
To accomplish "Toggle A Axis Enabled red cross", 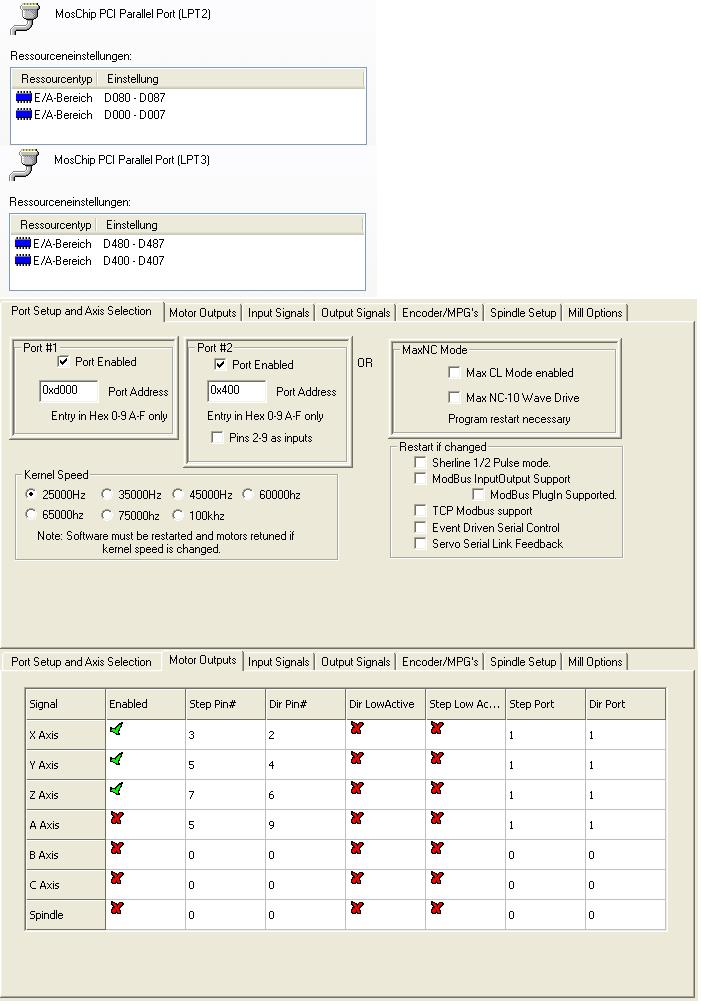I will [x=117, y=818].
